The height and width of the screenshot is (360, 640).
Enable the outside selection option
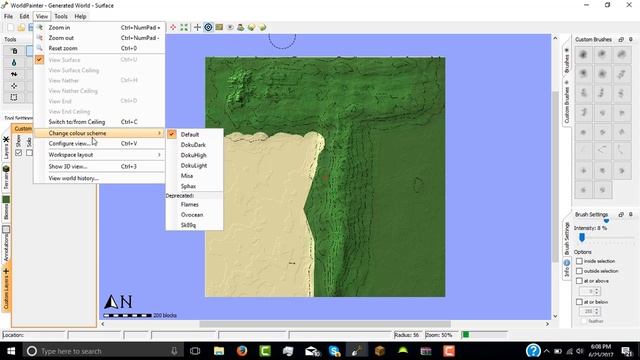tap(579, 271)
